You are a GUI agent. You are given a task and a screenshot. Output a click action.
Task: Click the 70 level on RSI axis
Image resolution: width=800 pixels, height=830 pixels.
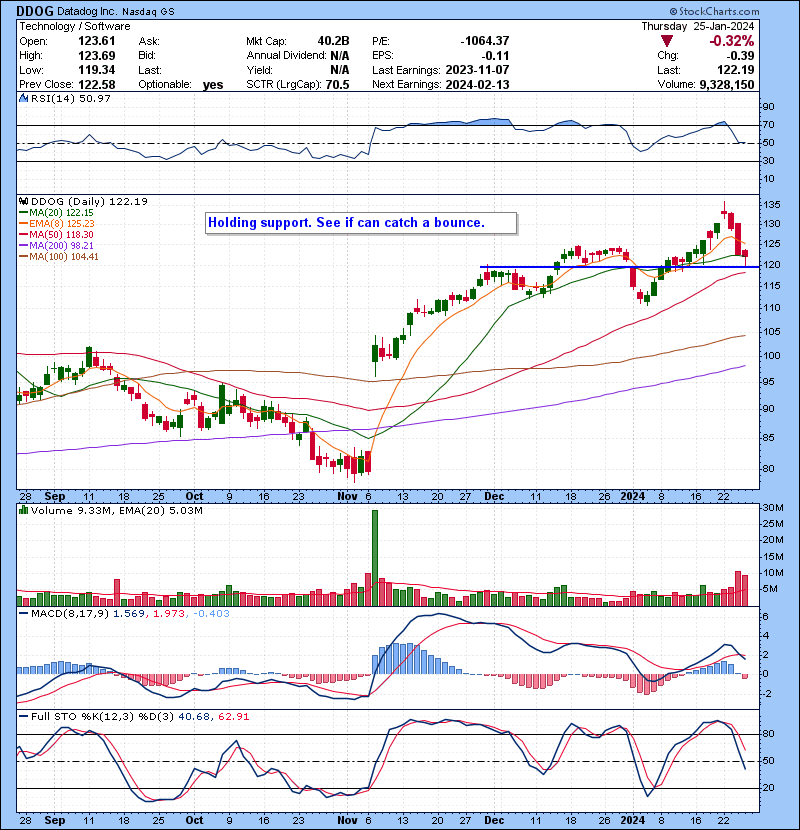[x=768, y=125]
